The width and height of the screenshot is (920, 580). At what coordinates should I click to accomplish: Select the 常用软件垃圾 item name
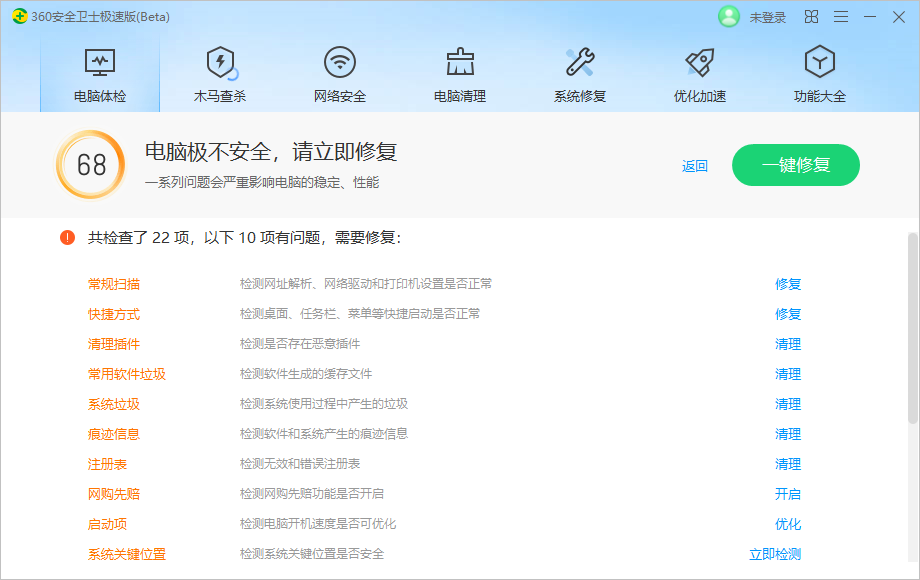127,374
